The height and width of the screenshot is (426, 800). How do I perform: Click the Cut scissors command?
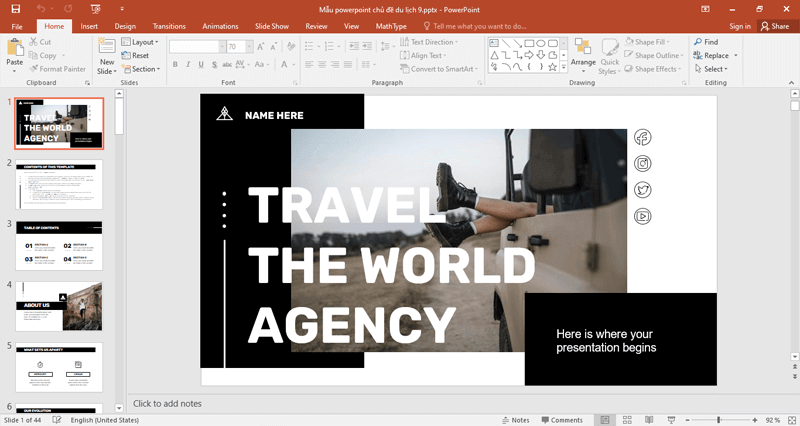coord(40,42)
